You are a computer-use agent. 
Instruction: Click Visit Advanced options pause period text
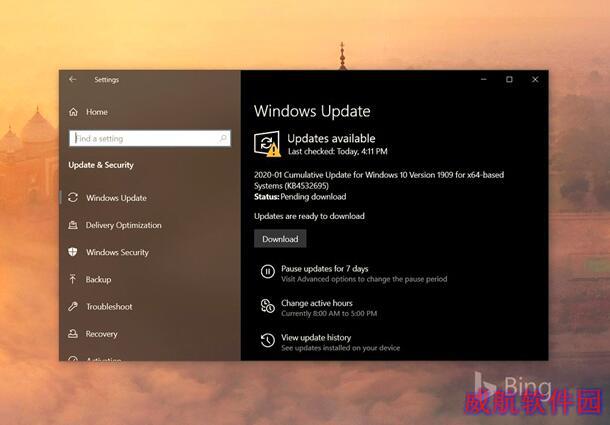pos(364,279)
